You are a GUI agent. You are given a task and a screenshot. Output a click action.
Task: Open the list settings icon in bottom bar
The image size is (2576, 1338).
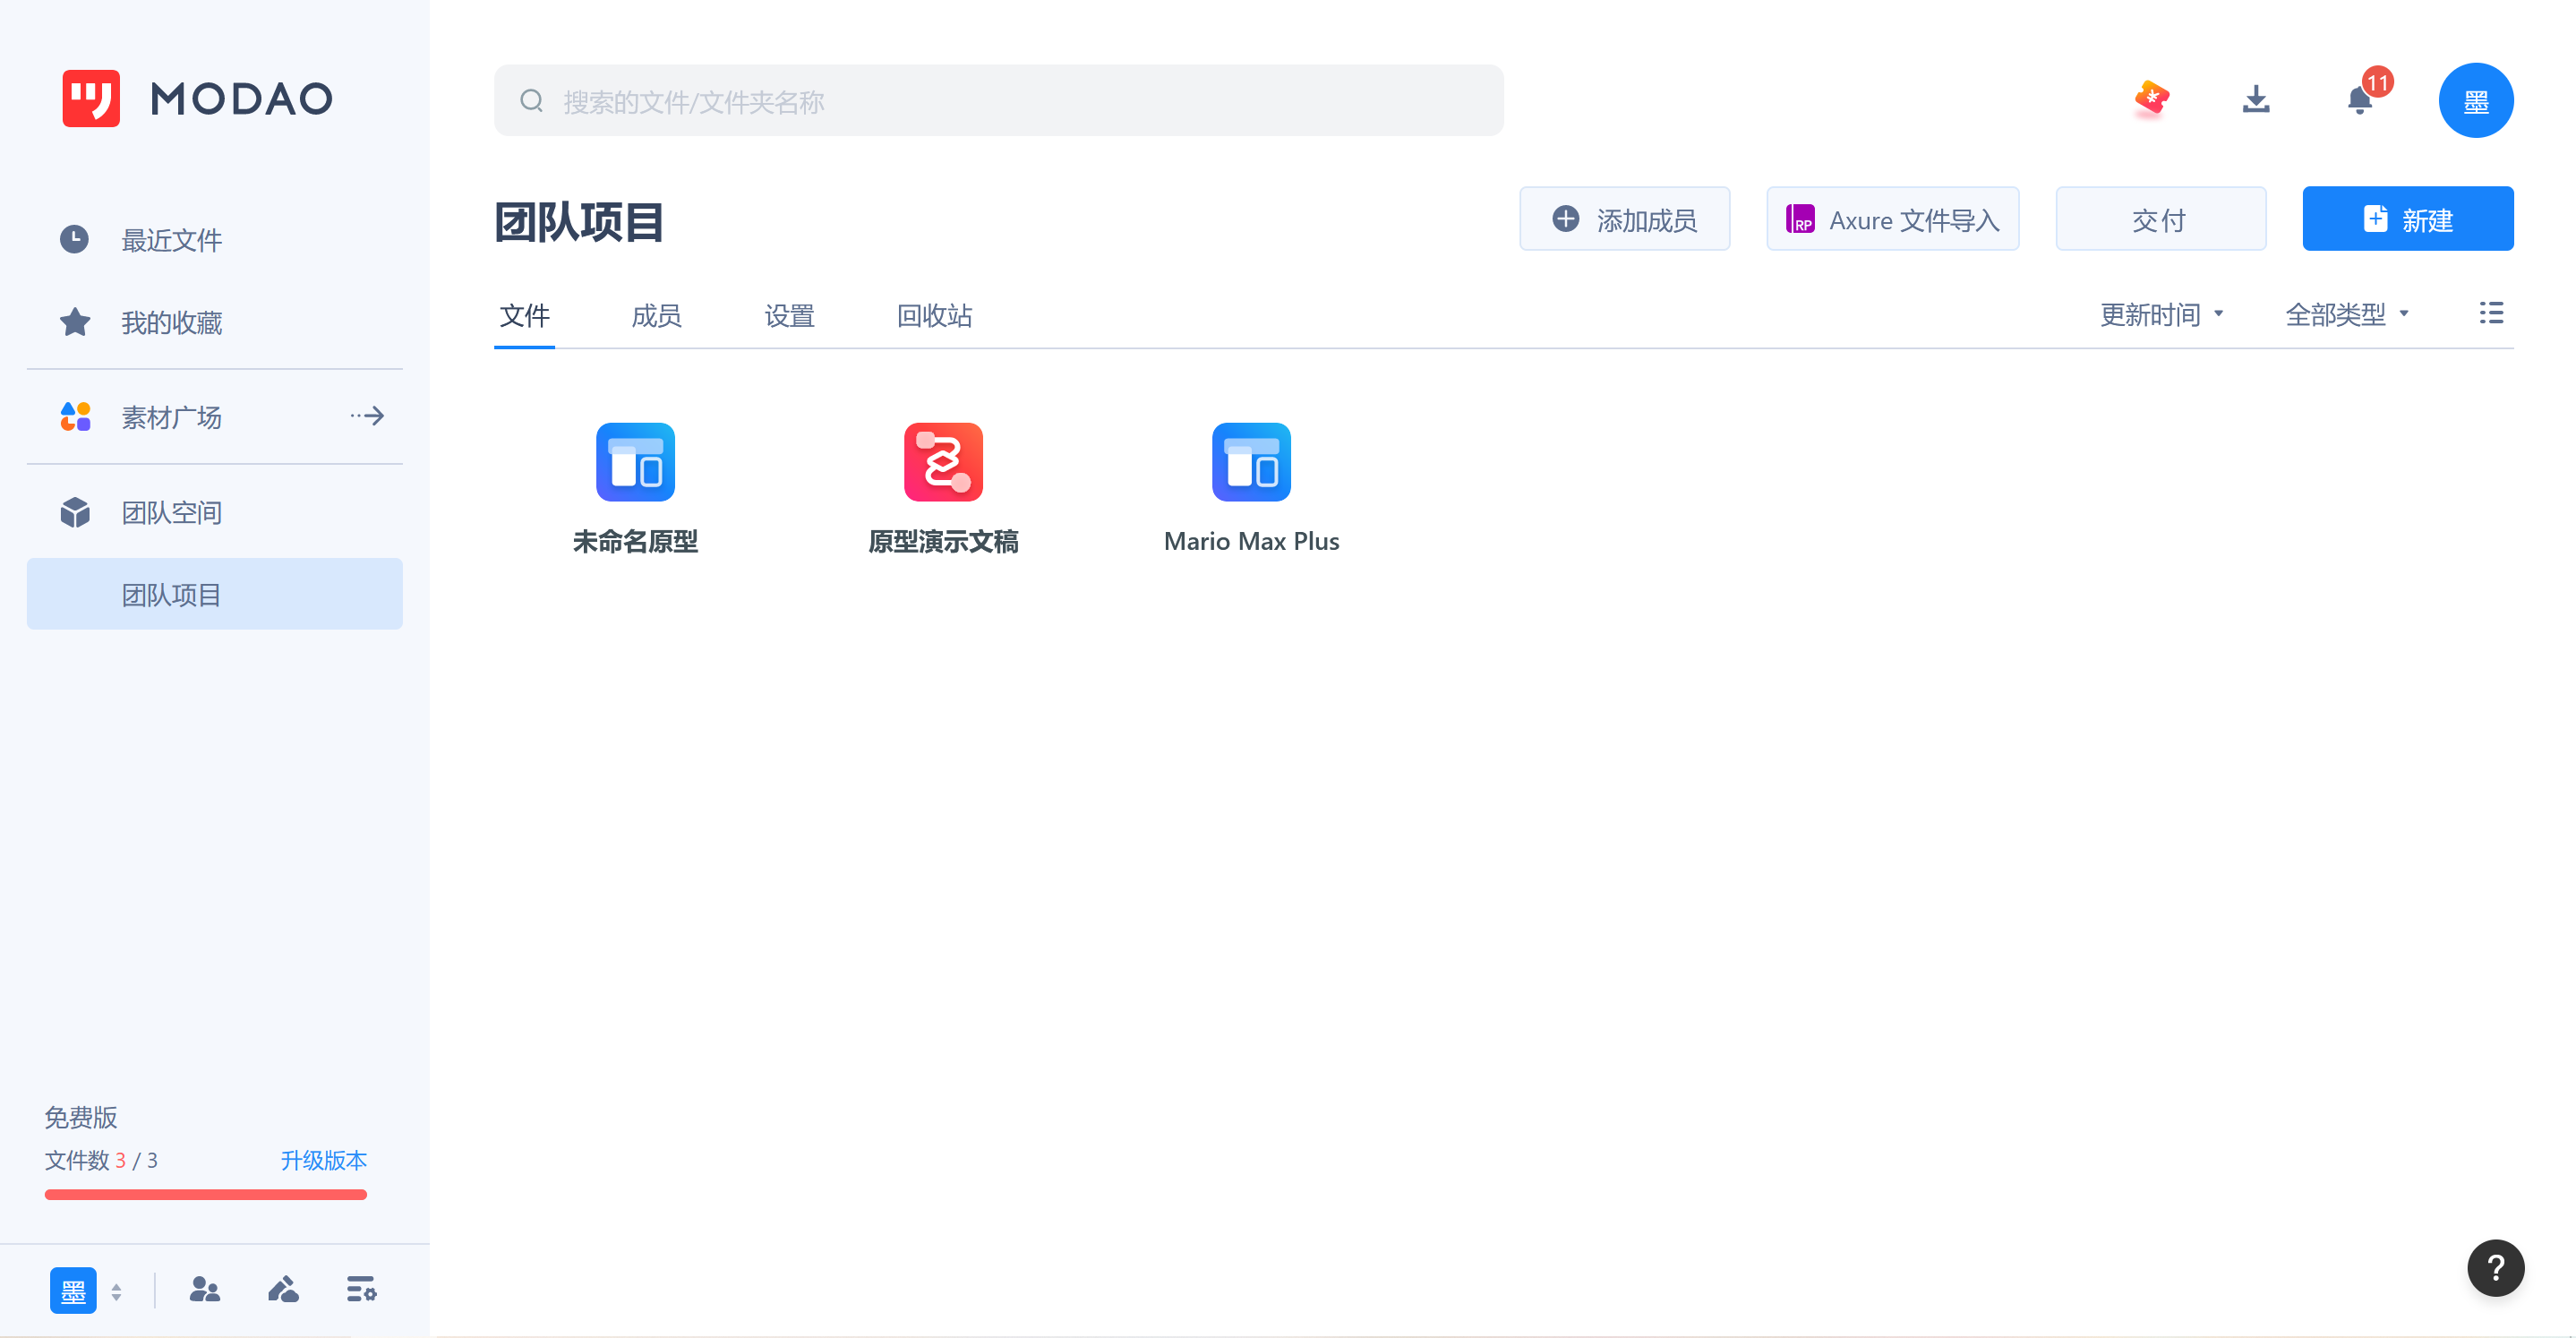click(361, 1289)
